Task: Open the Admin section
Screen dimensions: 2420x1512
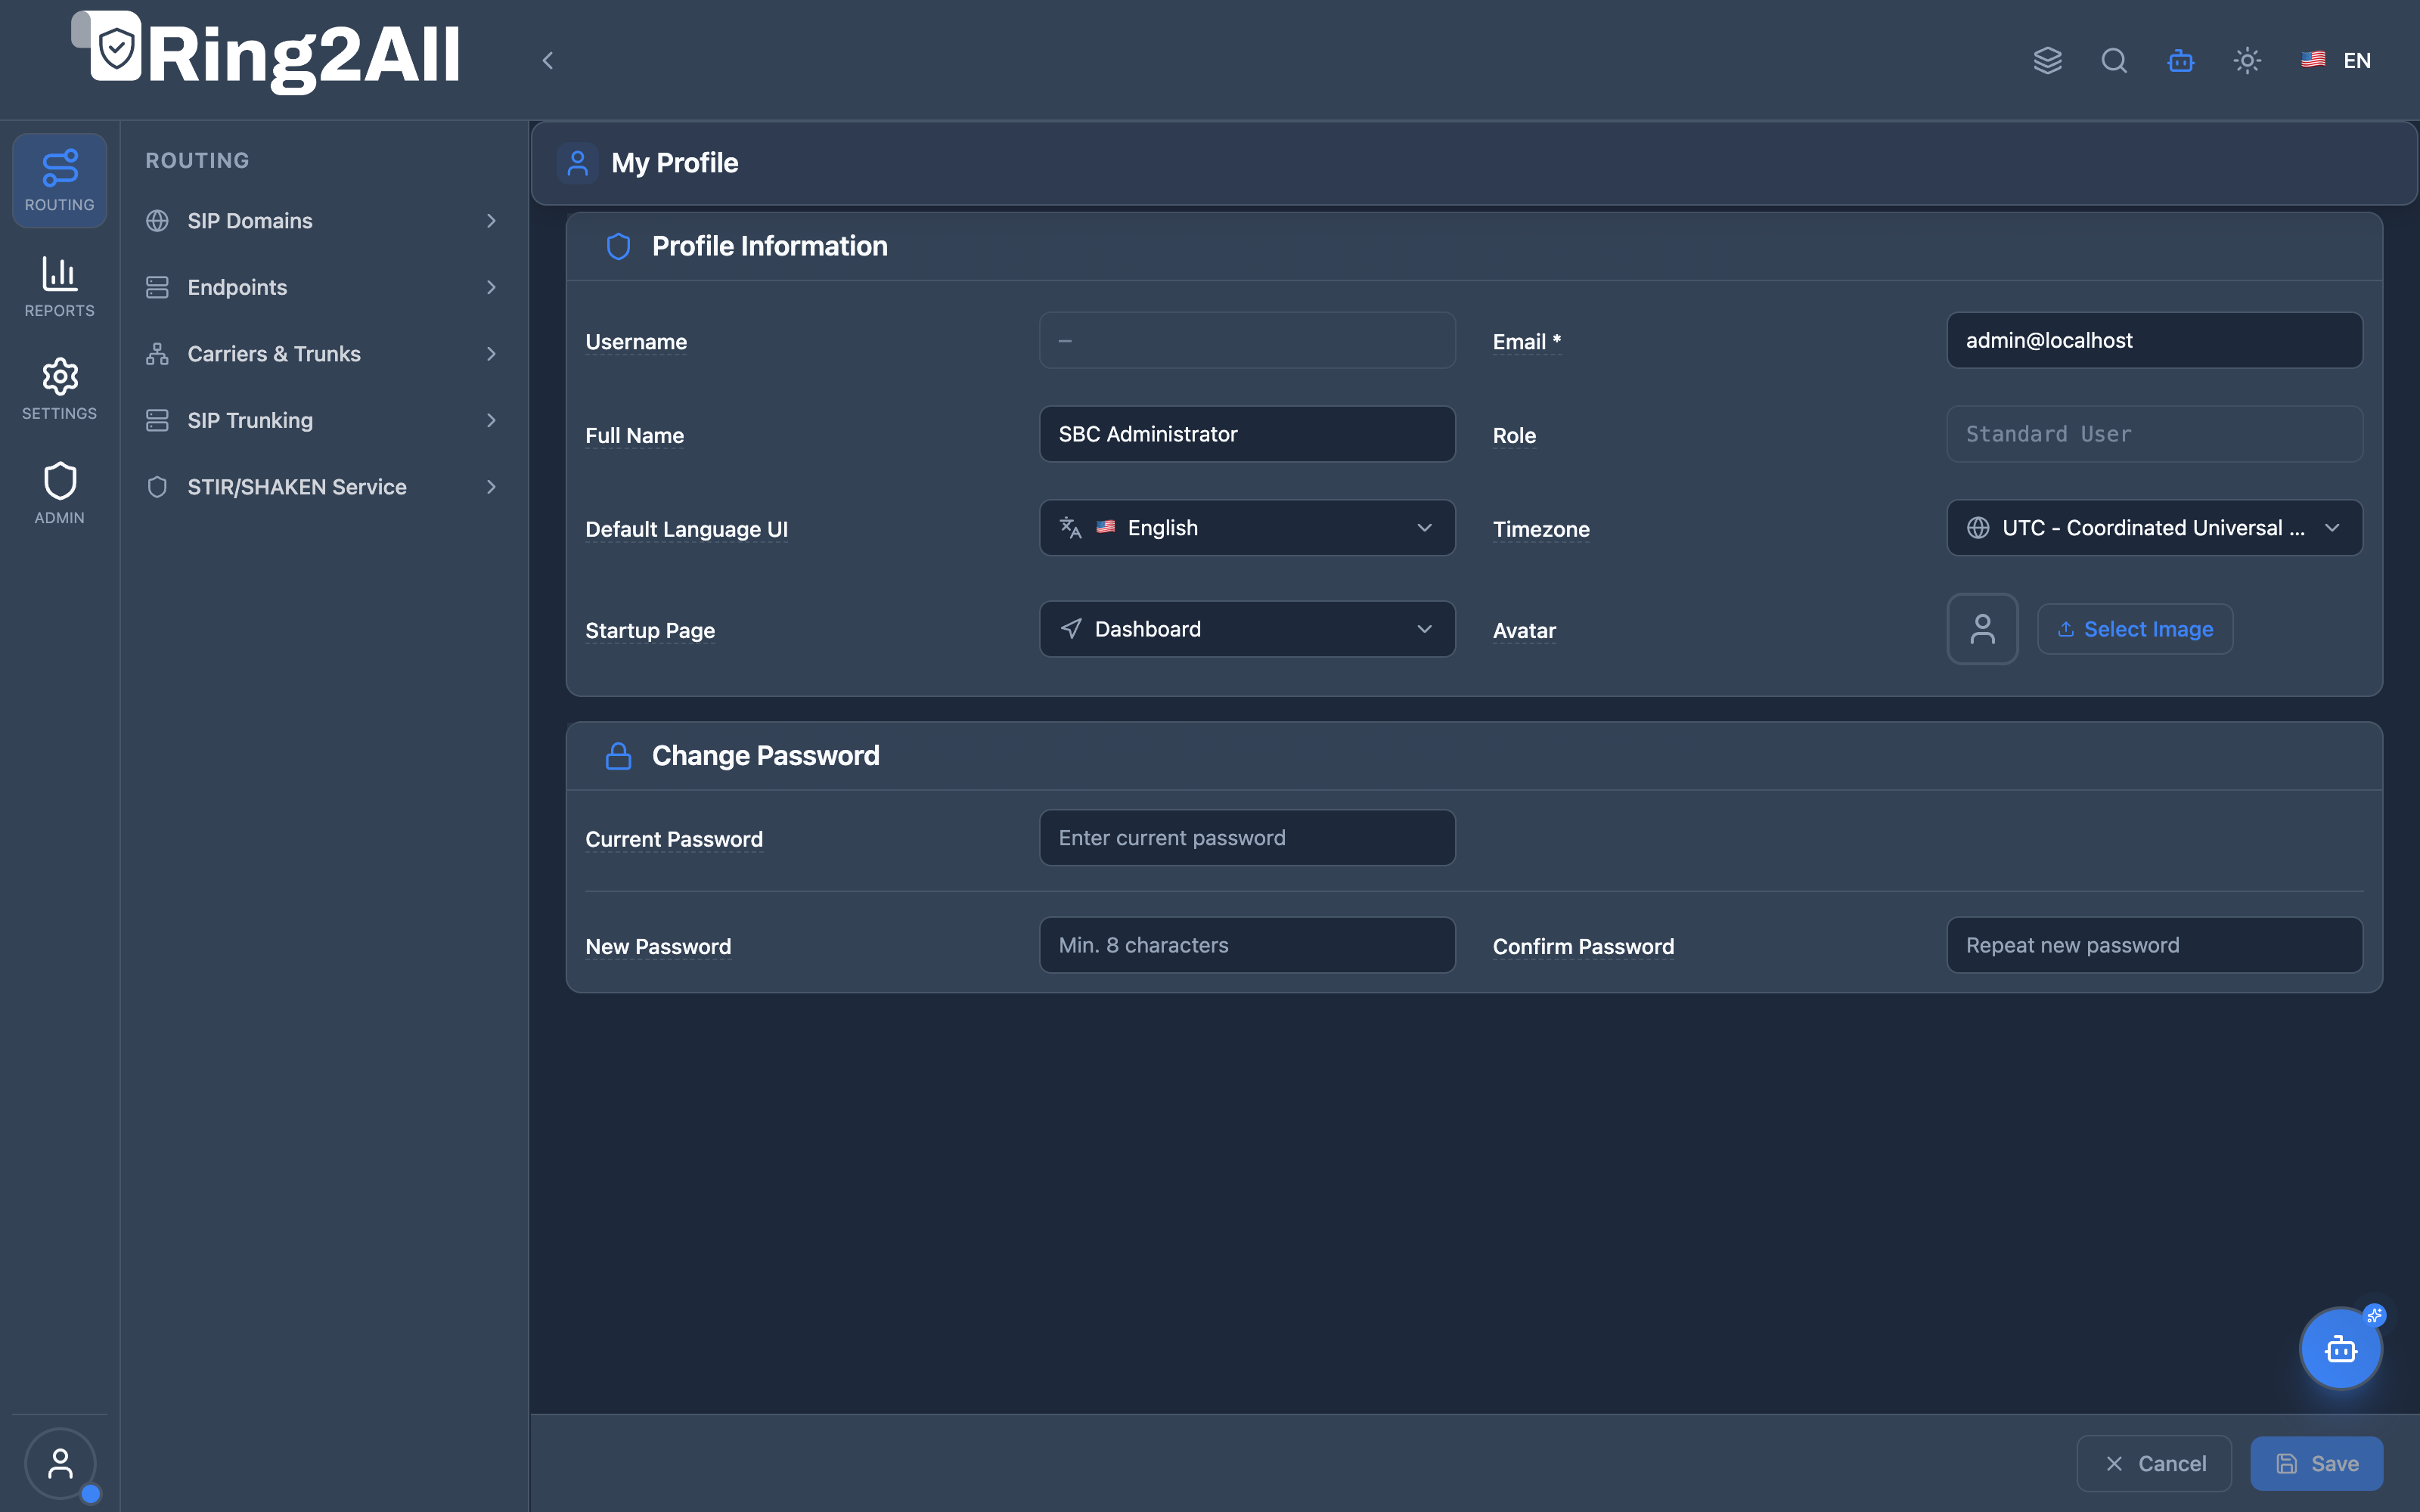Action: click(x=59, y=494)
